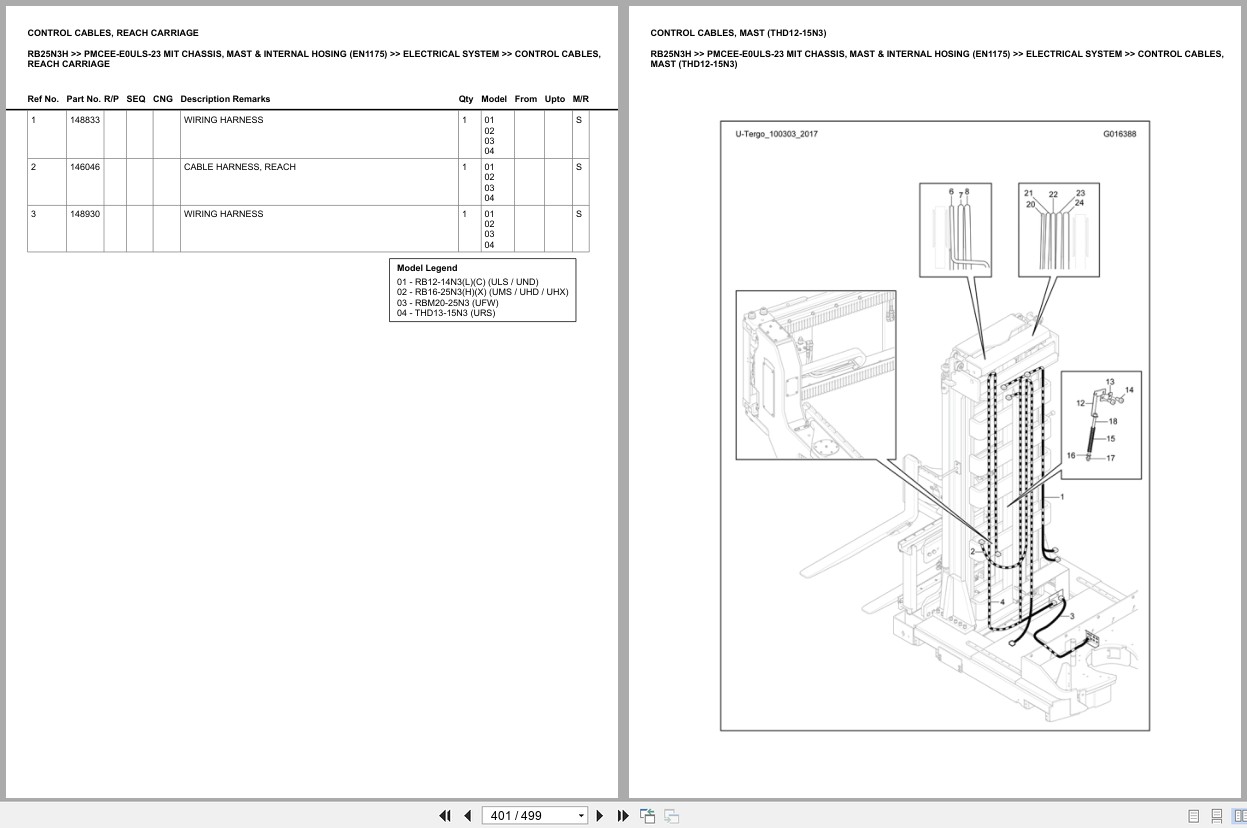Viewport: 1247px width, 828px height.
Task: Click the 'Model Legend' heading
Action: click(427, 268)
